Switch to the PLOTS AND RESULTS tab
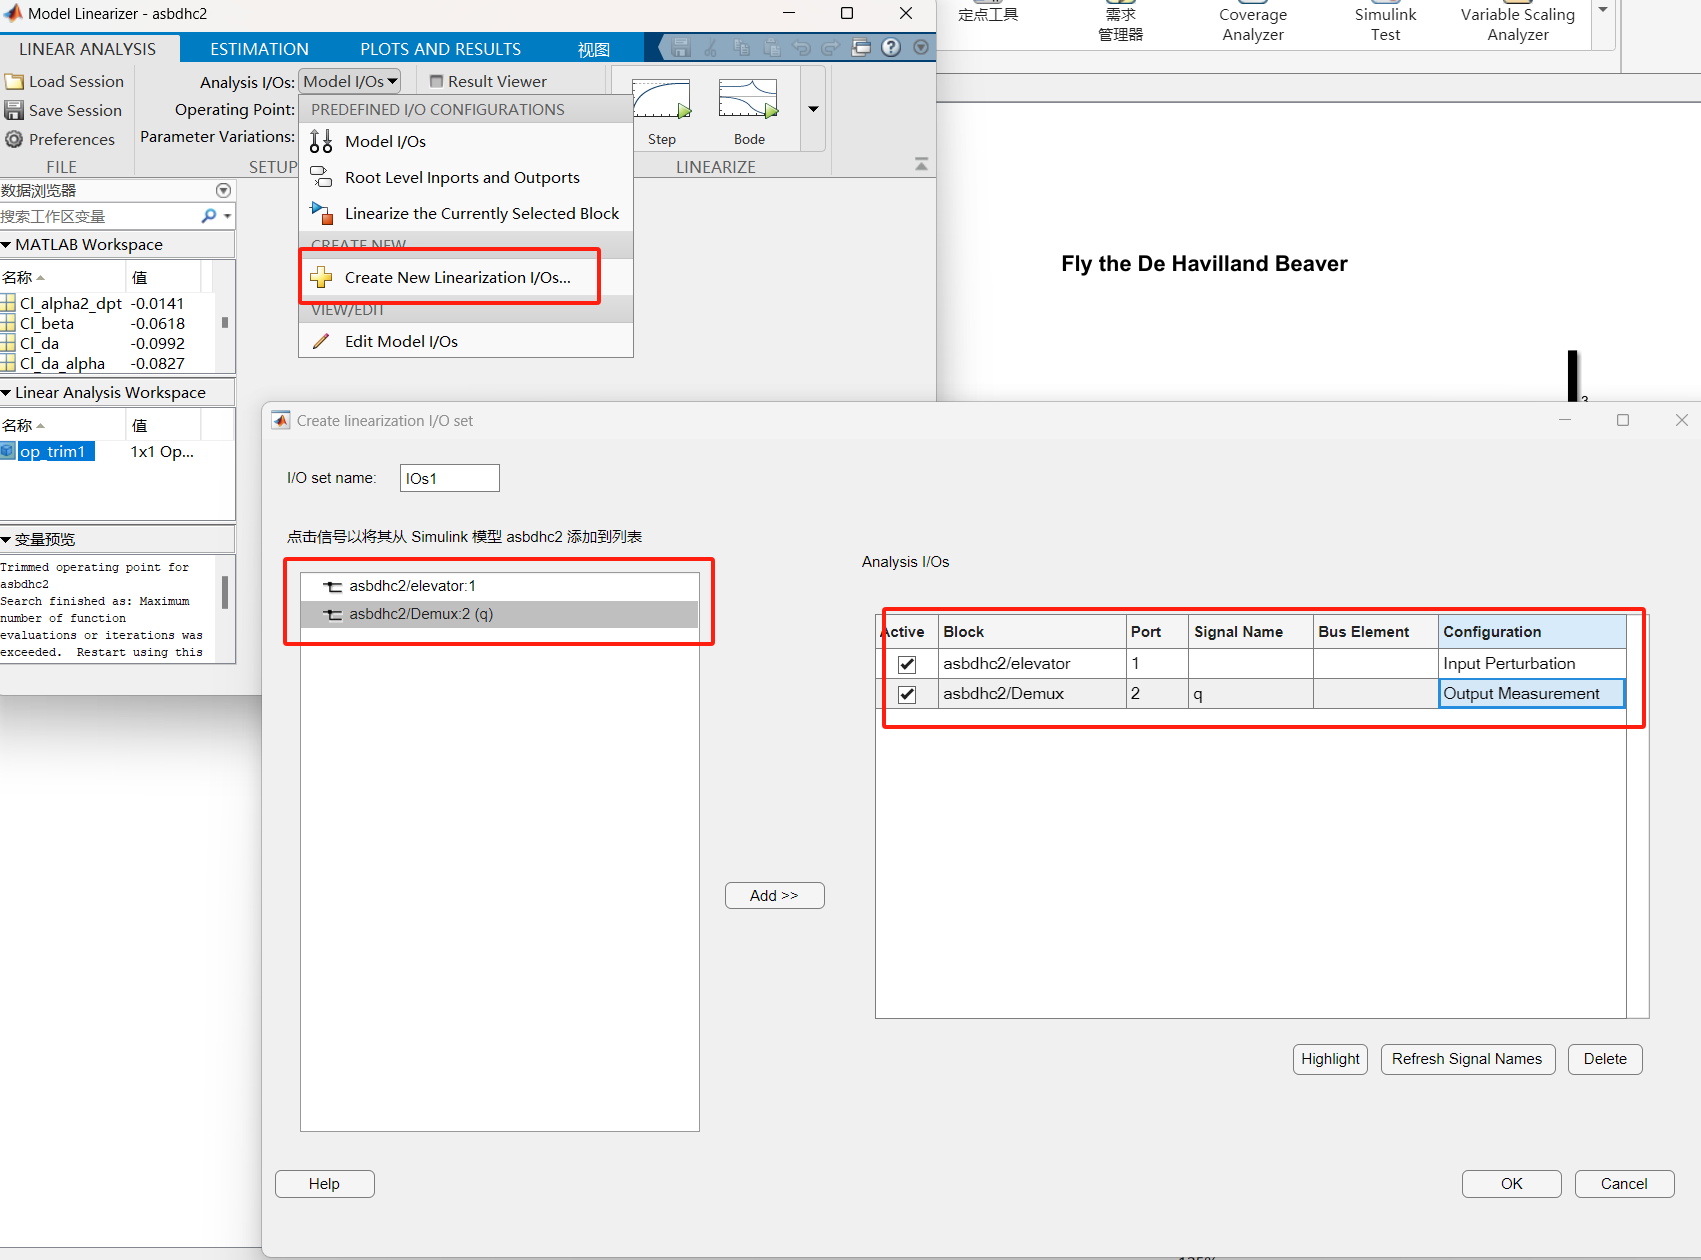This screenshot has height=1260, width=1701. 440,49
